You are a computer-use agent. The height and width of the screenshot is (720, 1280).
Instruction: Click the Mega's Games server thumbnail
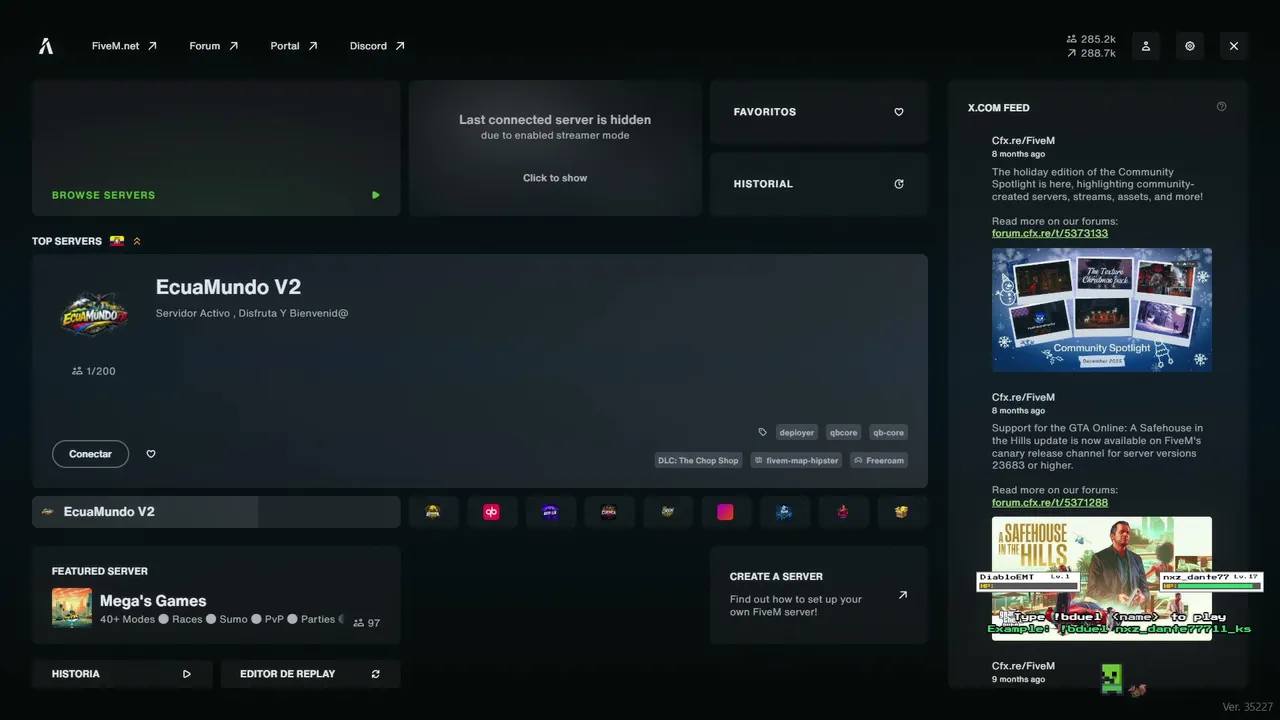[72, 608]
